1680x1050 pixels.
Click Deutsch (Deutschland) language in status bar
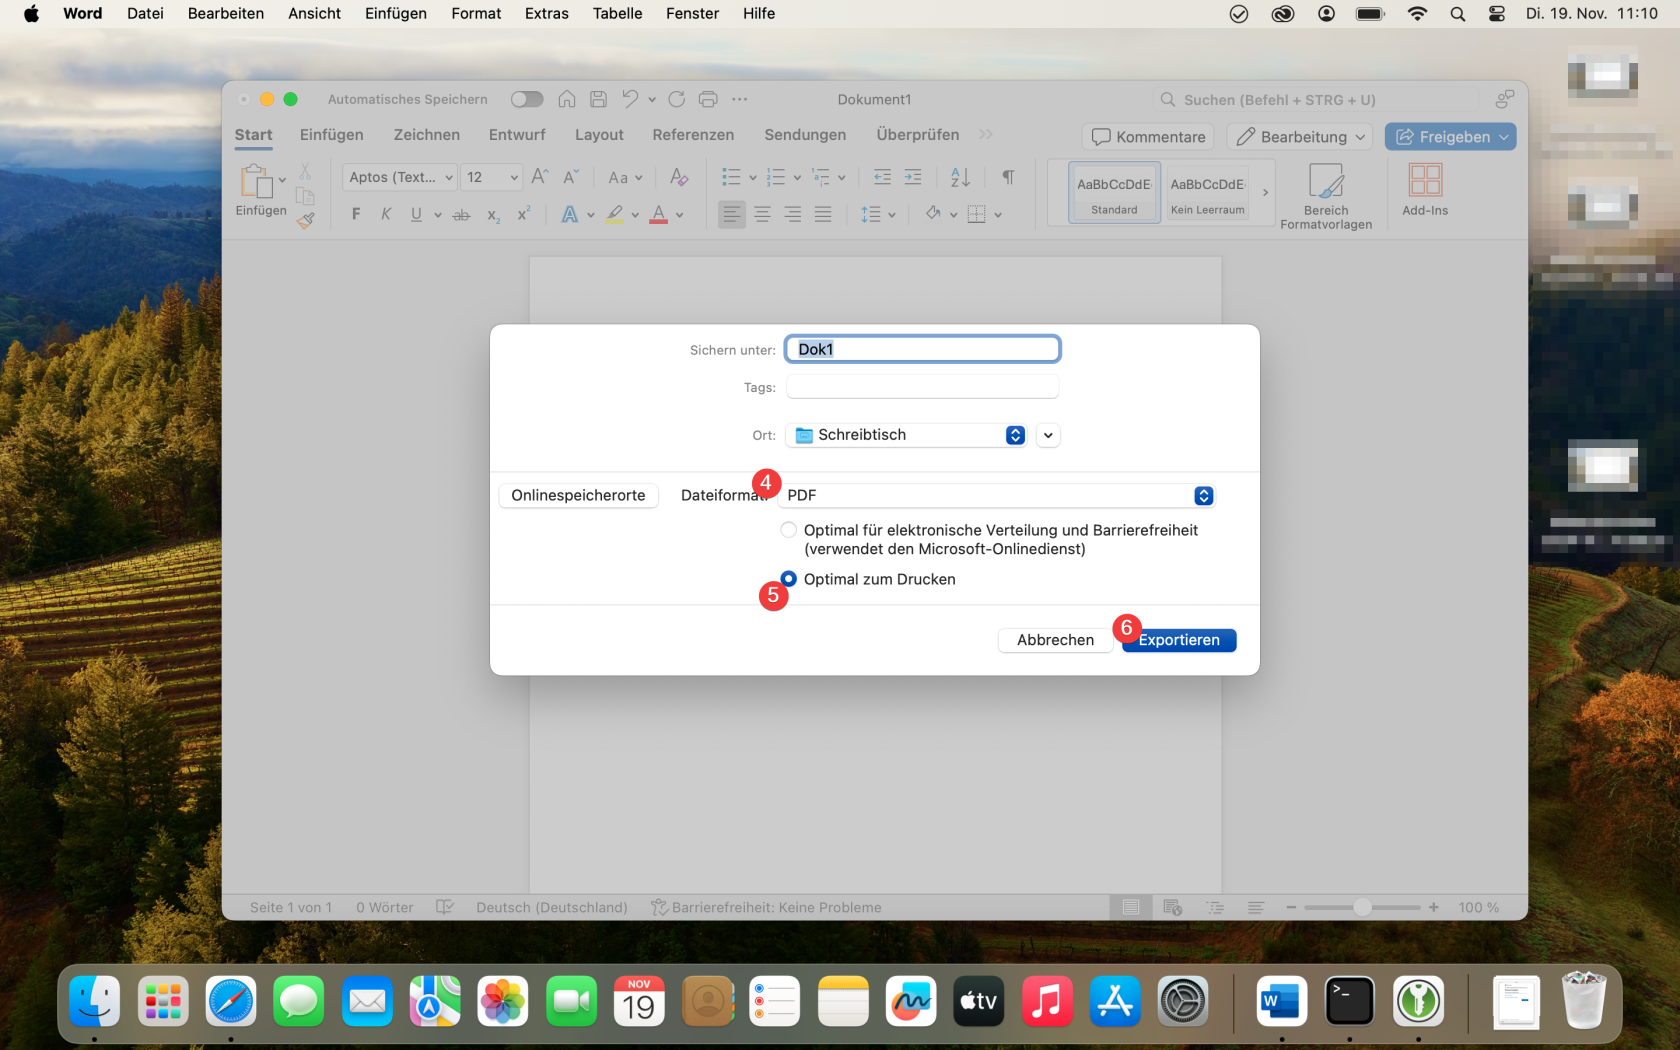coord(552,907)
